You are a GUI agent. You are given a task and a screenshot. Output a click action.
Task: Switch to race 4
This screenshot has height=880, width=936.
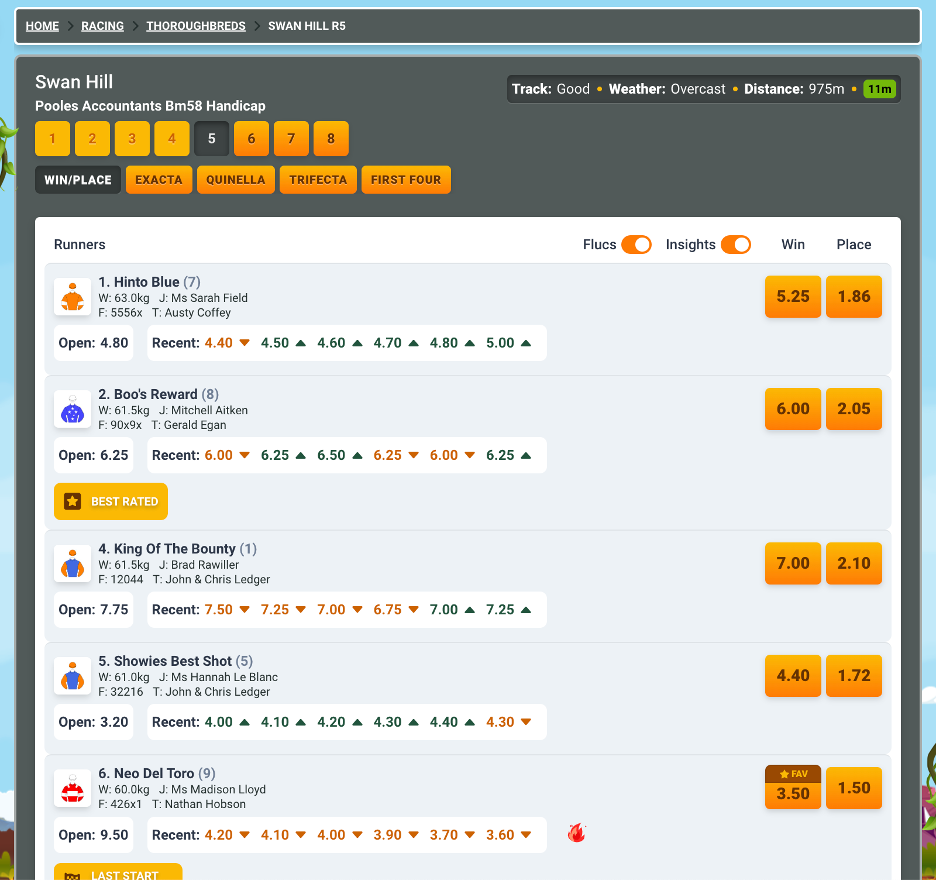click(172, 139)
